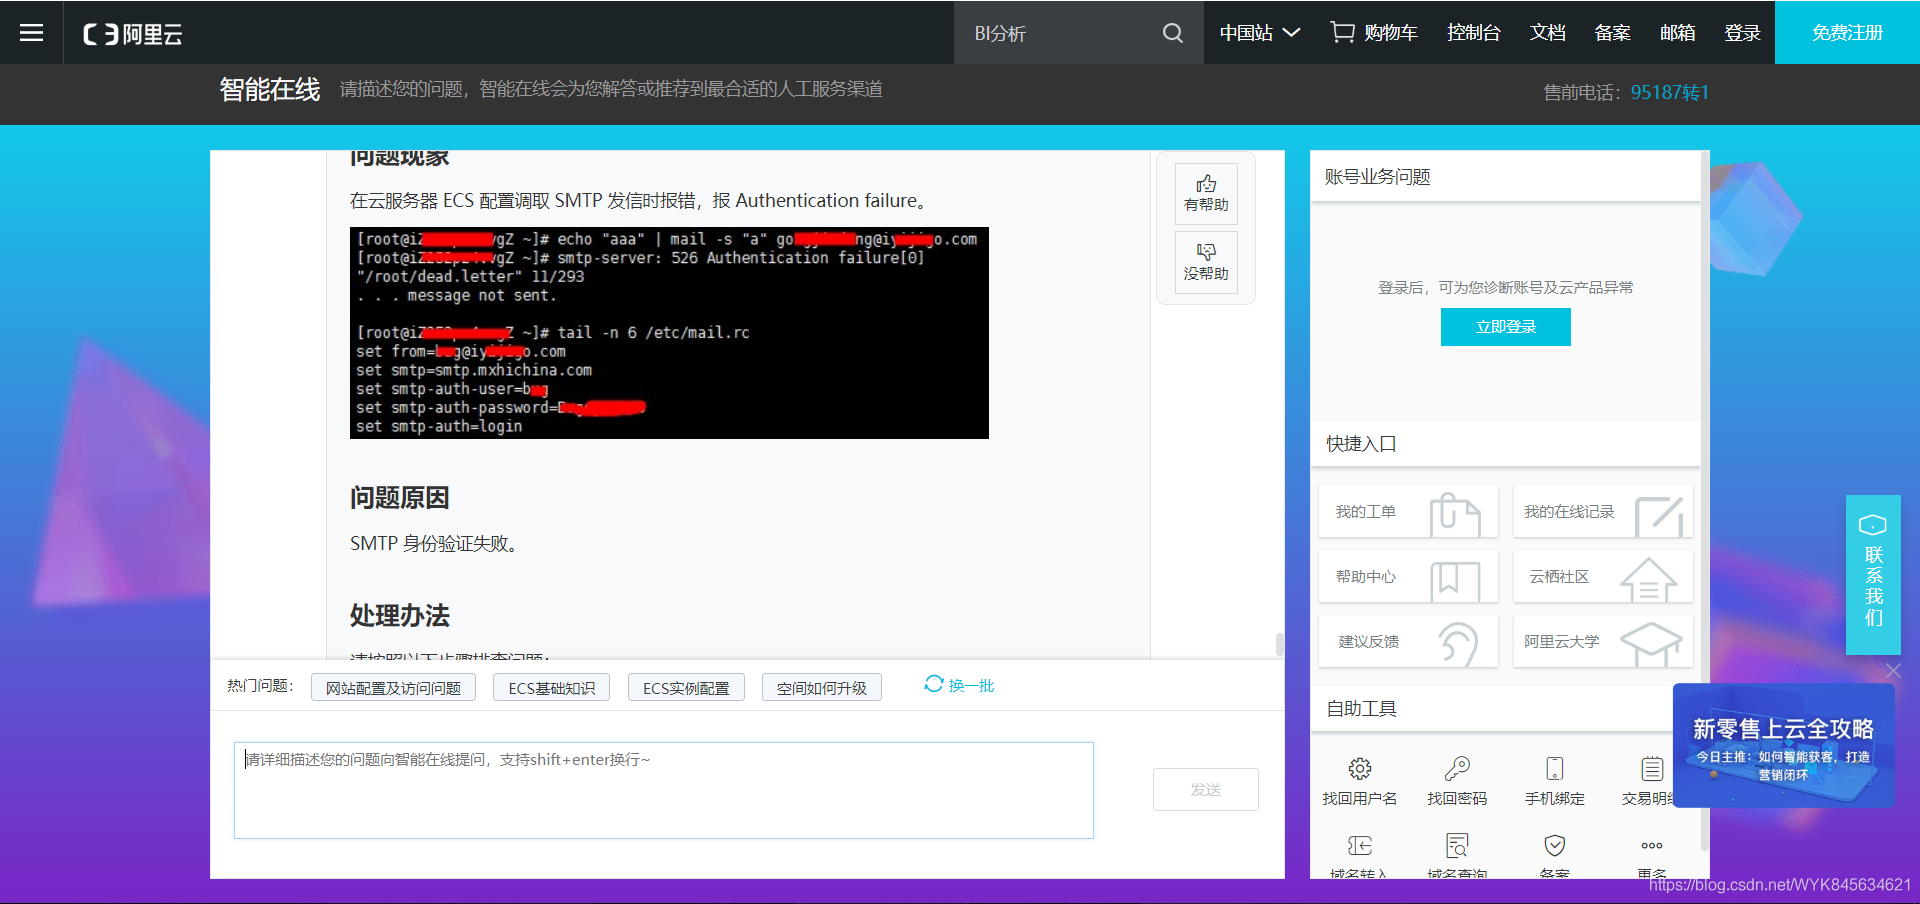The height and width of the screenshot is (904, 1920).
Task: Open the 交易明细 clipboard icon
Action: pos(1652,770)
